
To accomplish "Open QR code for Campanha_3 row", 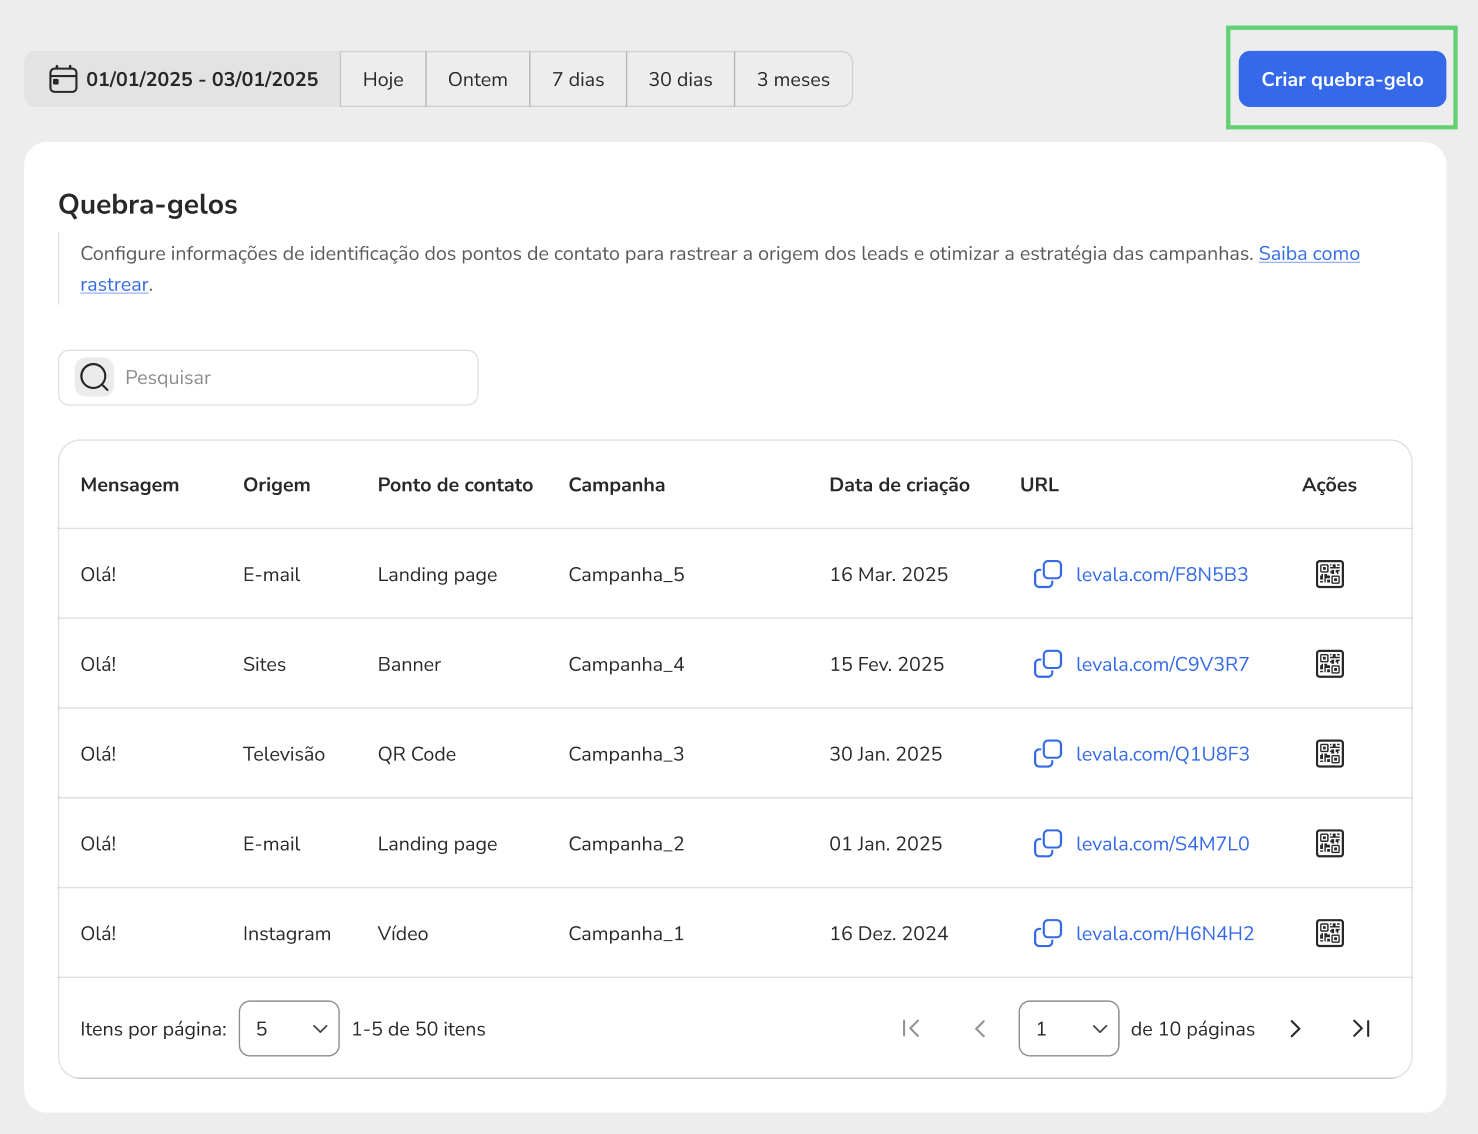I will tap(1329, 754).
